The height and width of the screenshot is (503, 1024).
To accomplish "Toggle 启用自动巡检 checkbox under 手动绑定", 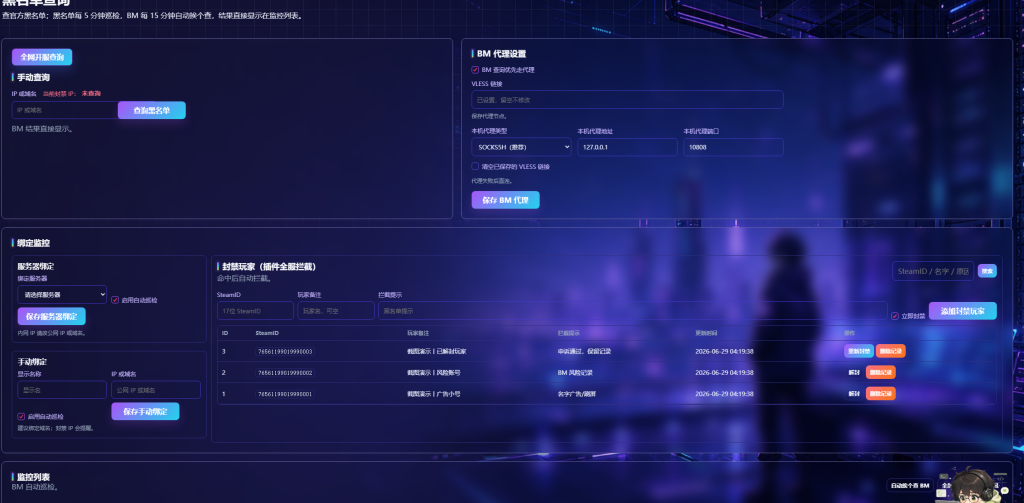I will click(x=22, y=416).
